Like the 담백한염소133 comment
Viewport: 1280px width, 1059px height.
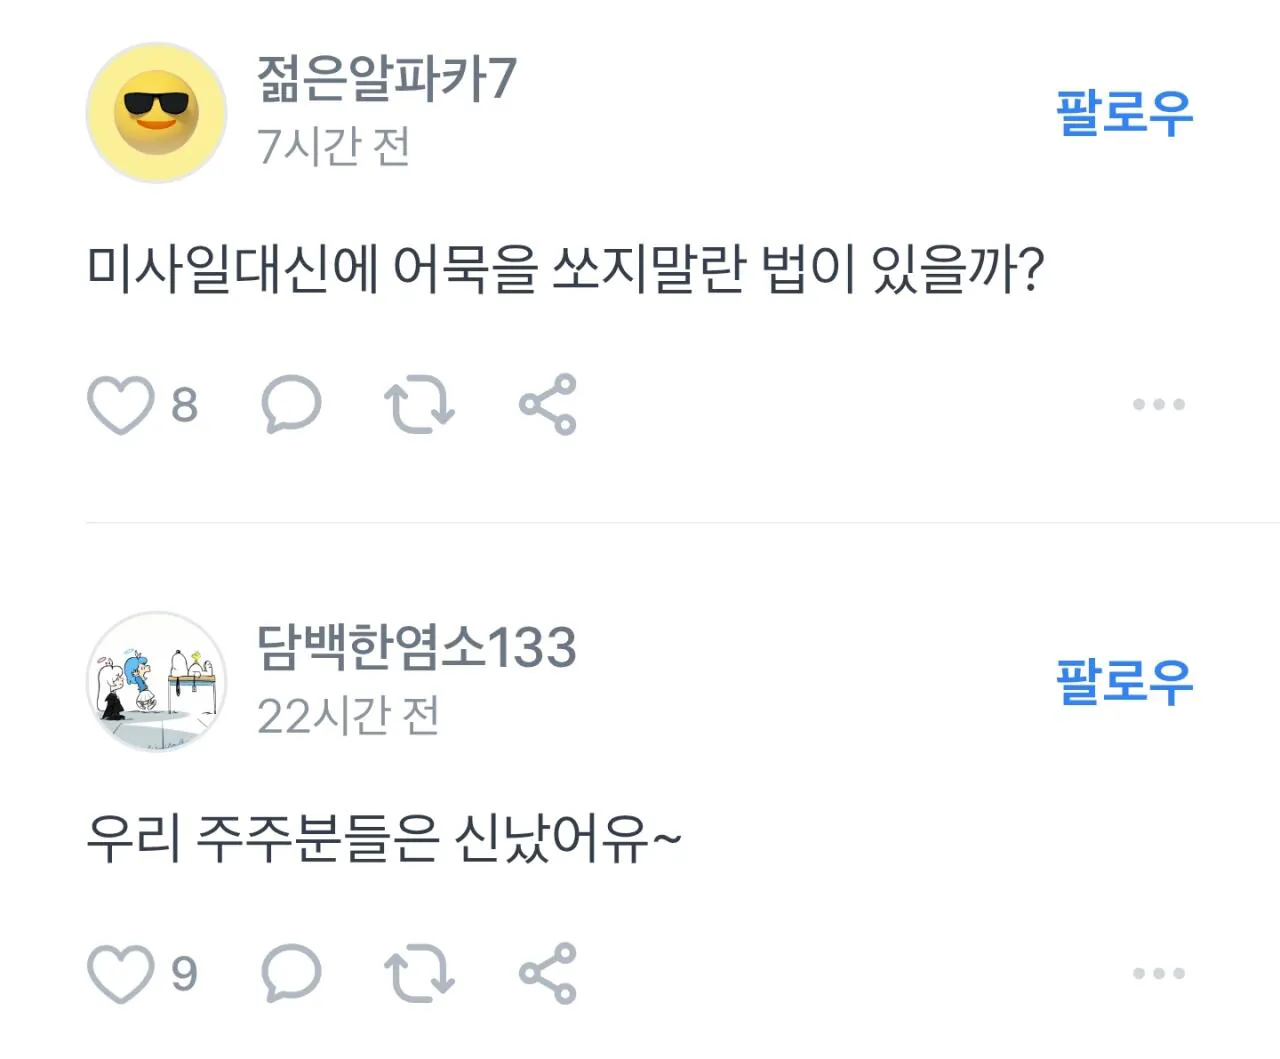(121, 974)
